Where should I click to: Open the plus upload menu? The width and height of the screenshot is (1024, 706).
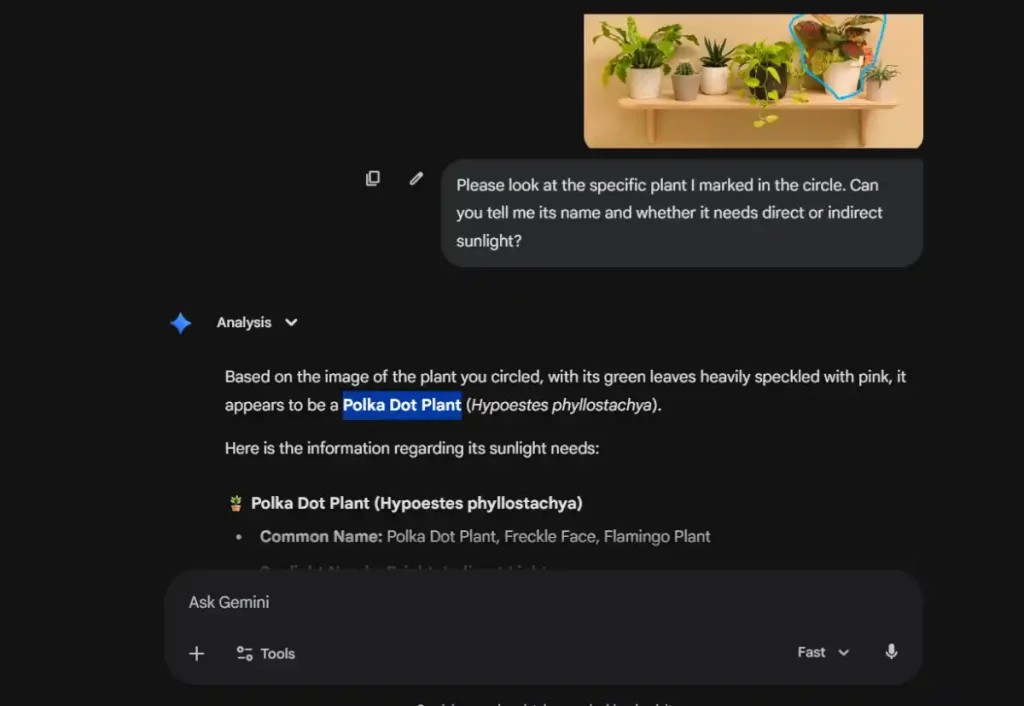coord(196,653)
